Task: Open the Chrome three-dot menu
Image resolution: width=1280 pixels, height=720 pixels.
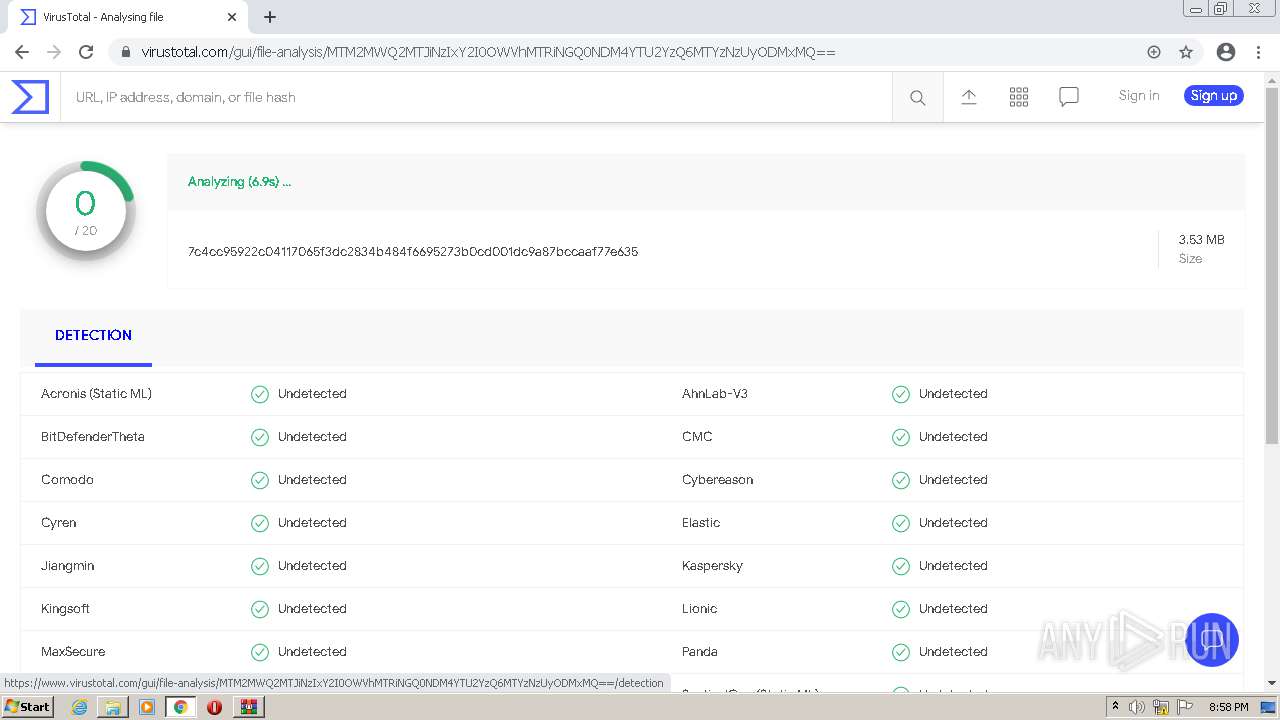Action: tap(1257, 52)
